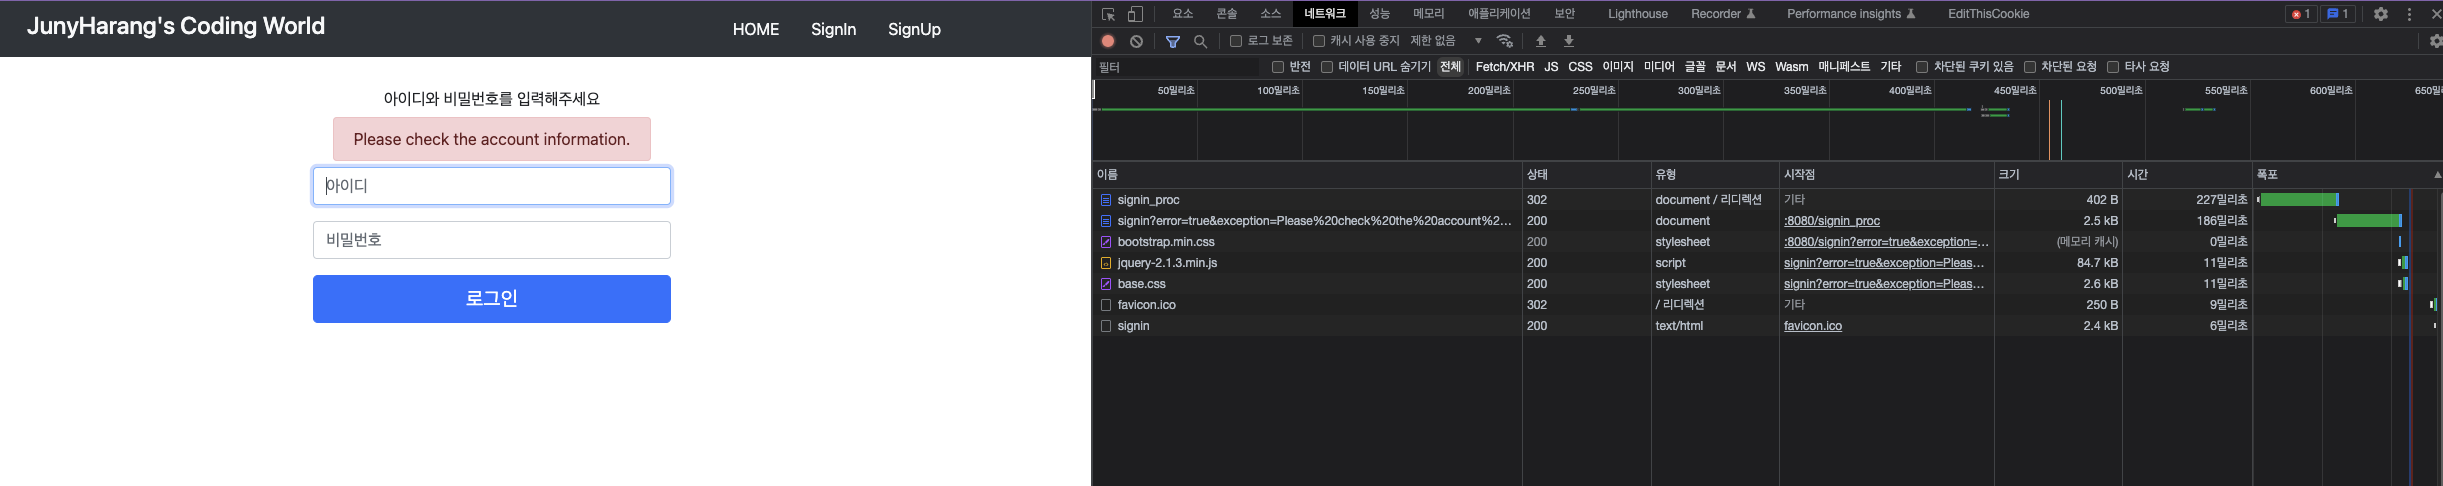The height and width of the screenshot is (486, 2443).
Task: Open the blue issues count badge
Action: tap(2337, 14)
